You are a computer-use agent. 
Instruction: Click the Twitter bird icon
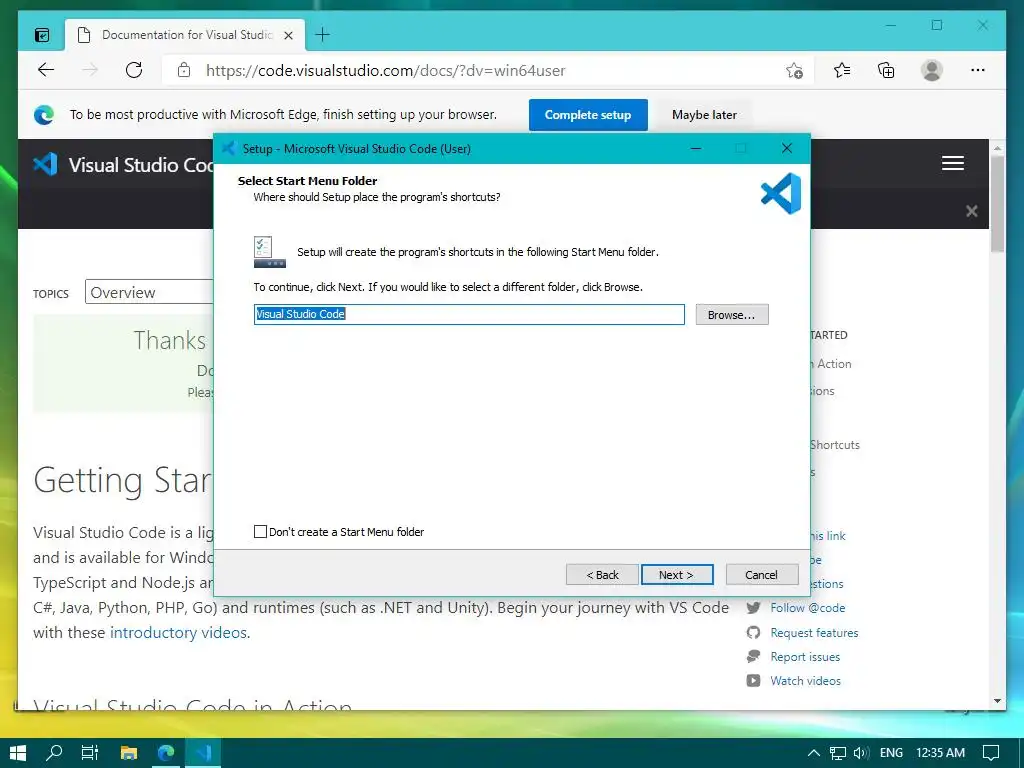coord(754,608)
